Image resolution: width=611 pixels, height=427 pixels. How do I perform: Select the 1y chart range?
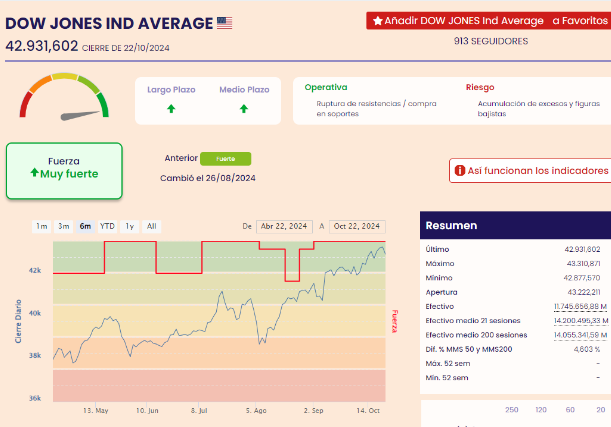130,226
